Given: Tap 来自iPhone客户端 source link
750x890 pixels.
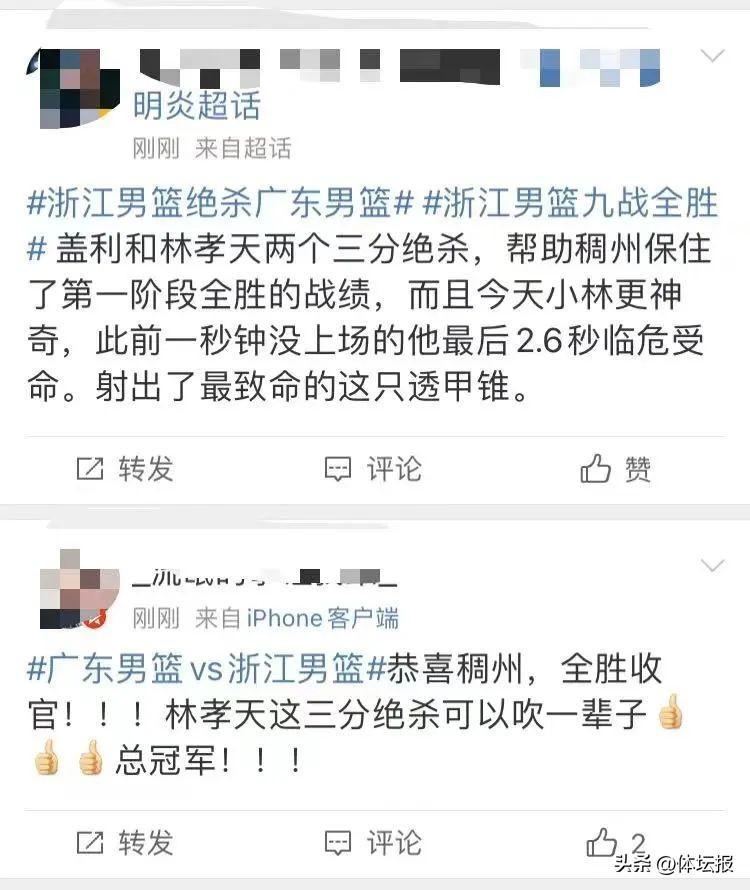Looking at the screenshot, I should pyautogui.click(x=296, y=618).
